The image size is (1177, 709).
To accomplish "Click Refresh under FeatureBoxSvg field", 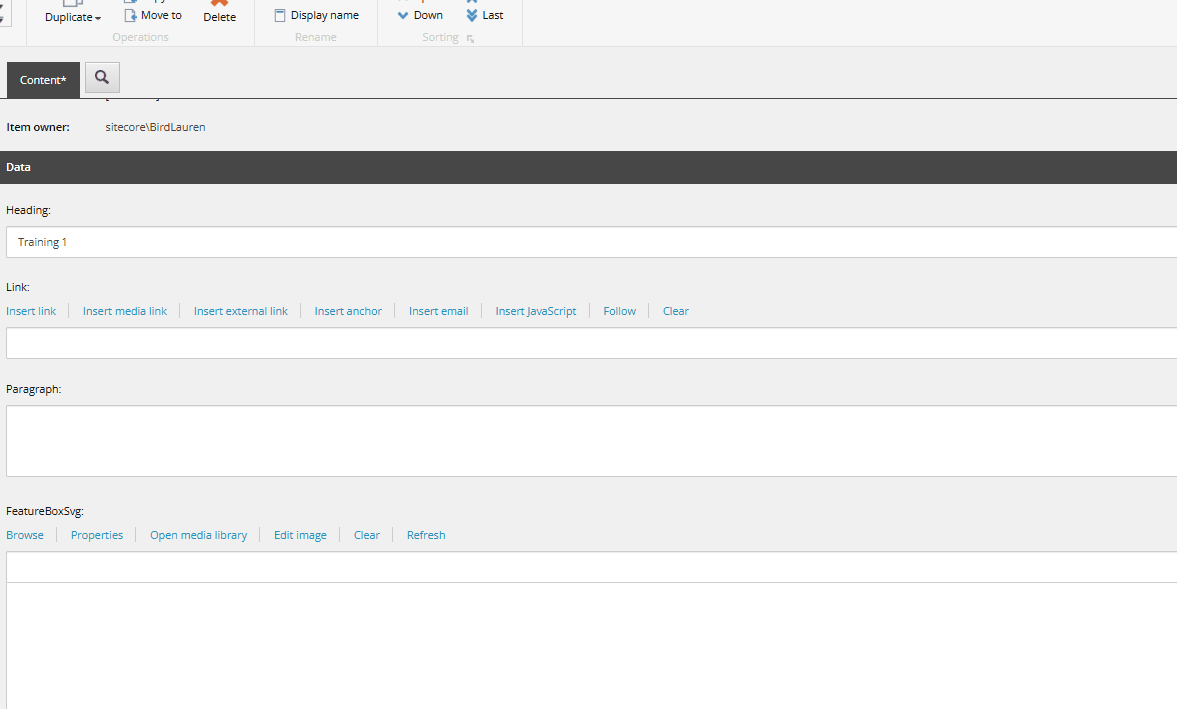I will coord(425,534).
